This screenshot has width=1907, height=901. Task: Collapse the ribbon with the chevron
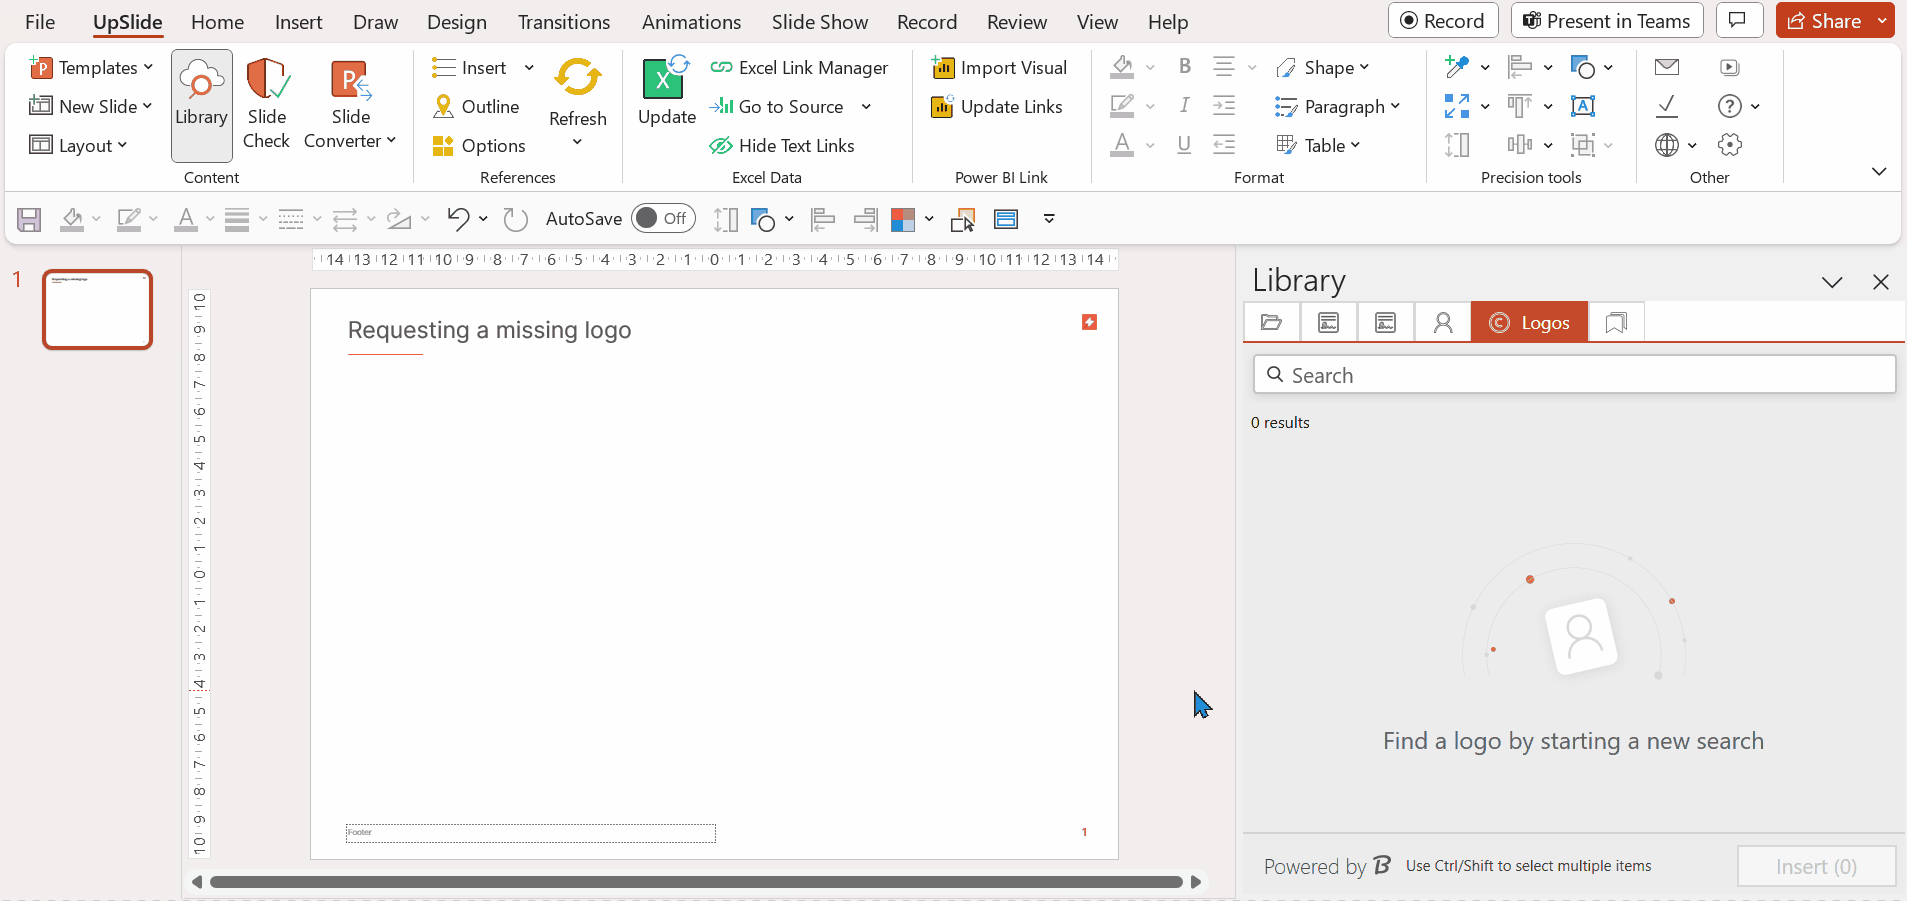[1879, 172]
